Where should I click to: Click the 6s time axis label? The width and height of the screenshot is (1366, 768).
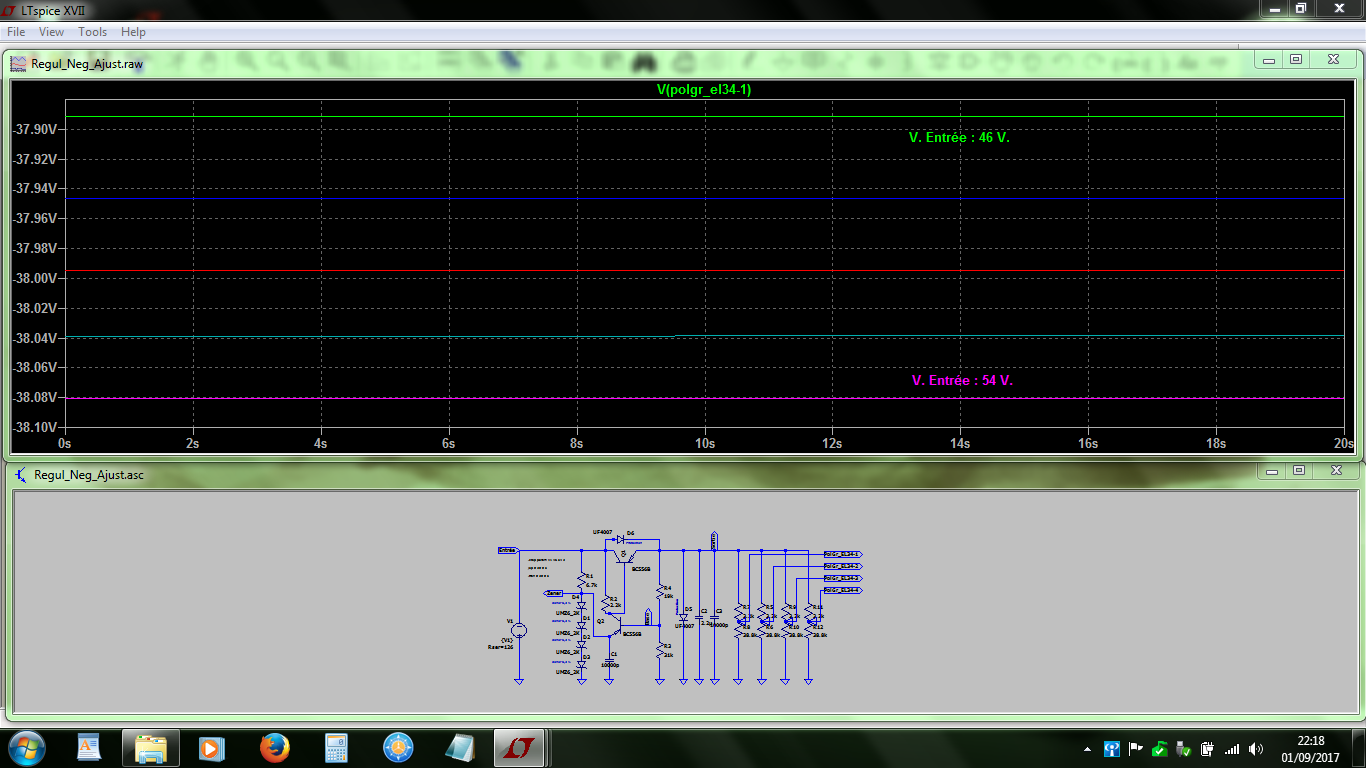tap(448, 443)
